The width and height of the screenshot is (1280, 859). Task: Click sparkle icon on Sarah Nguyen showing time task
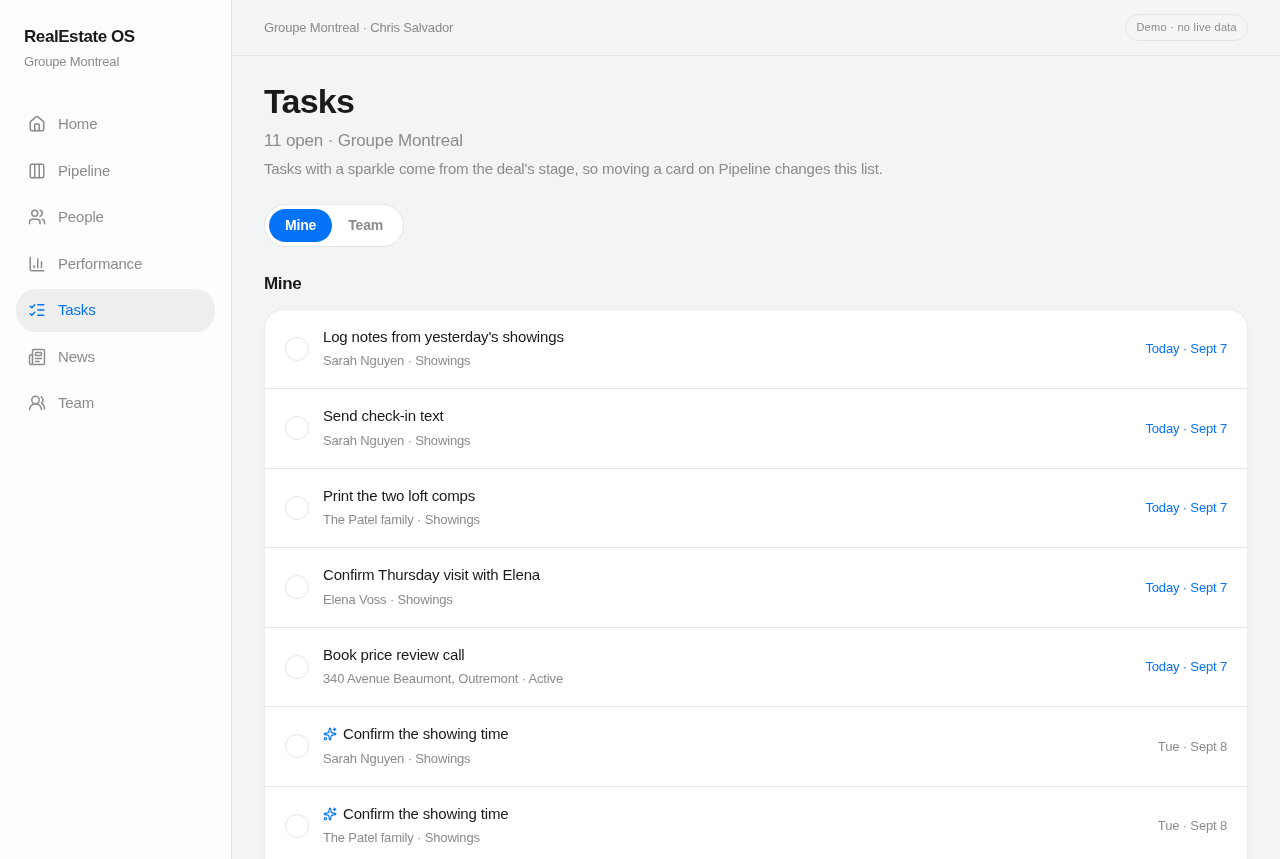330,734
